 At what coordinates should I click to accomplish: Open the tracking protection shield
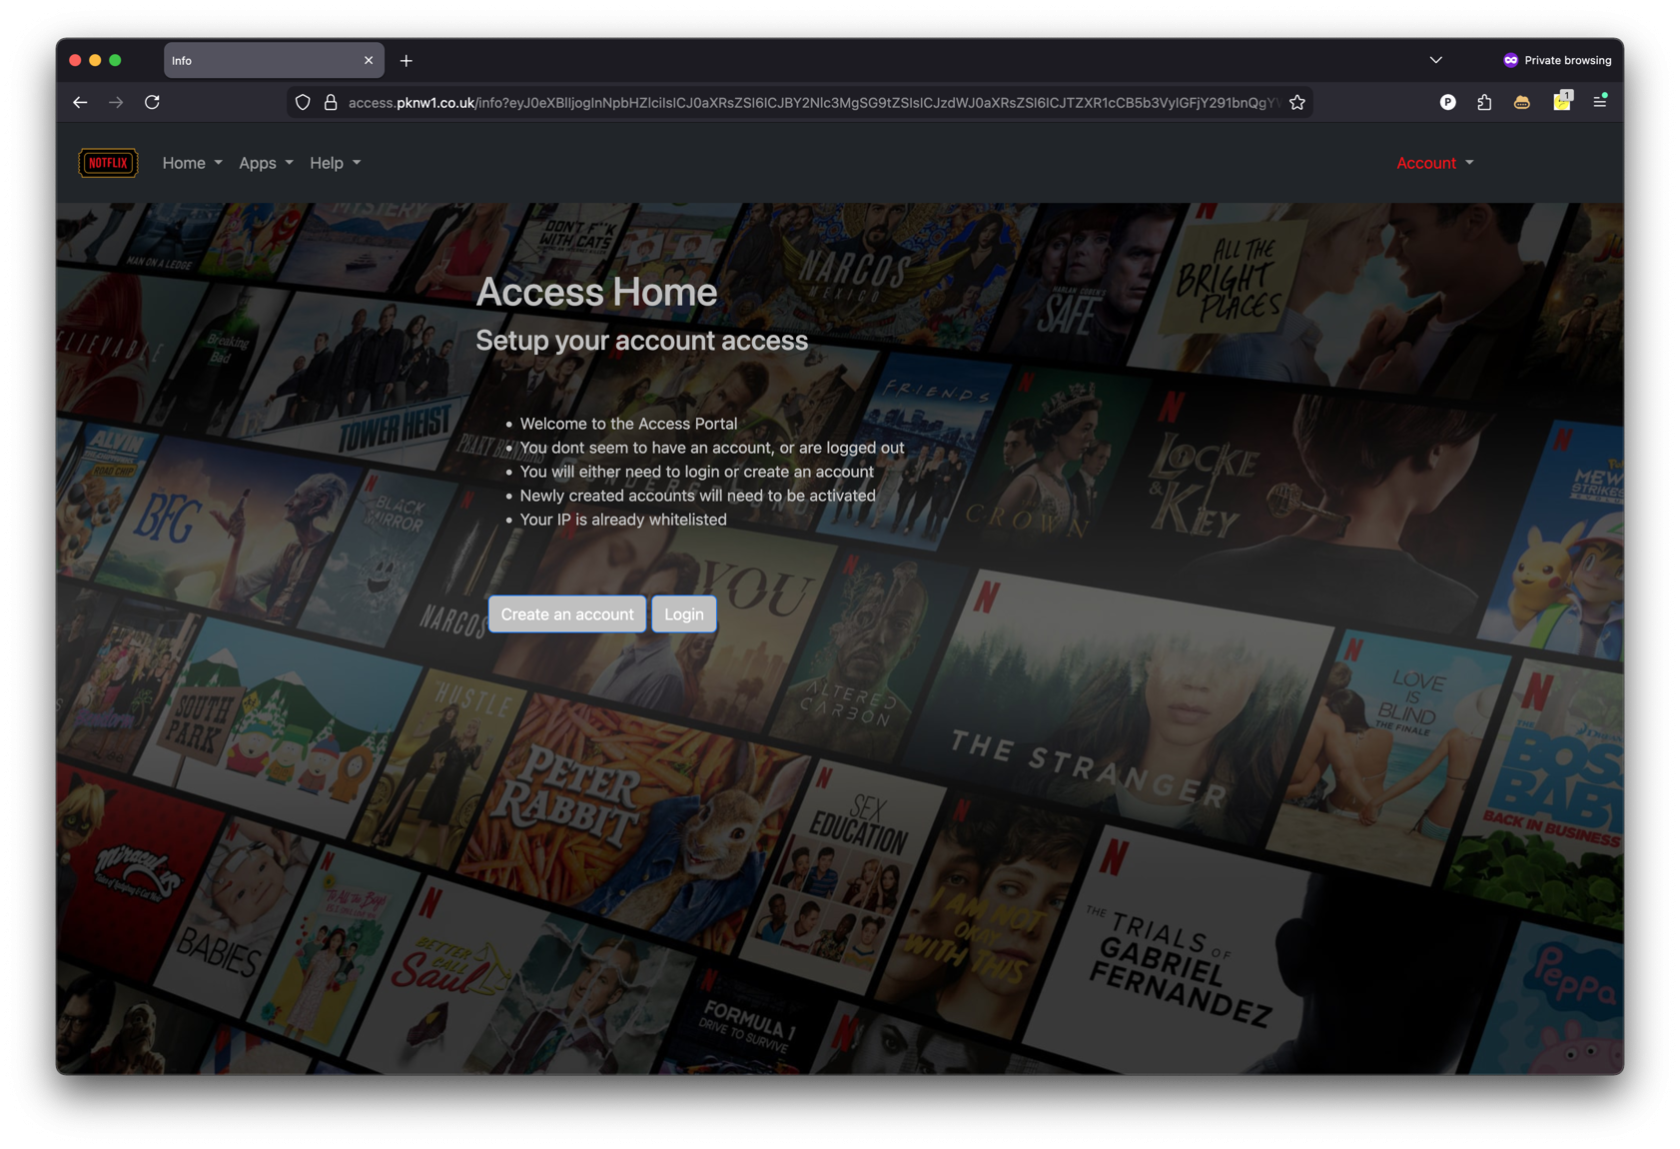(x=302, y=102)
